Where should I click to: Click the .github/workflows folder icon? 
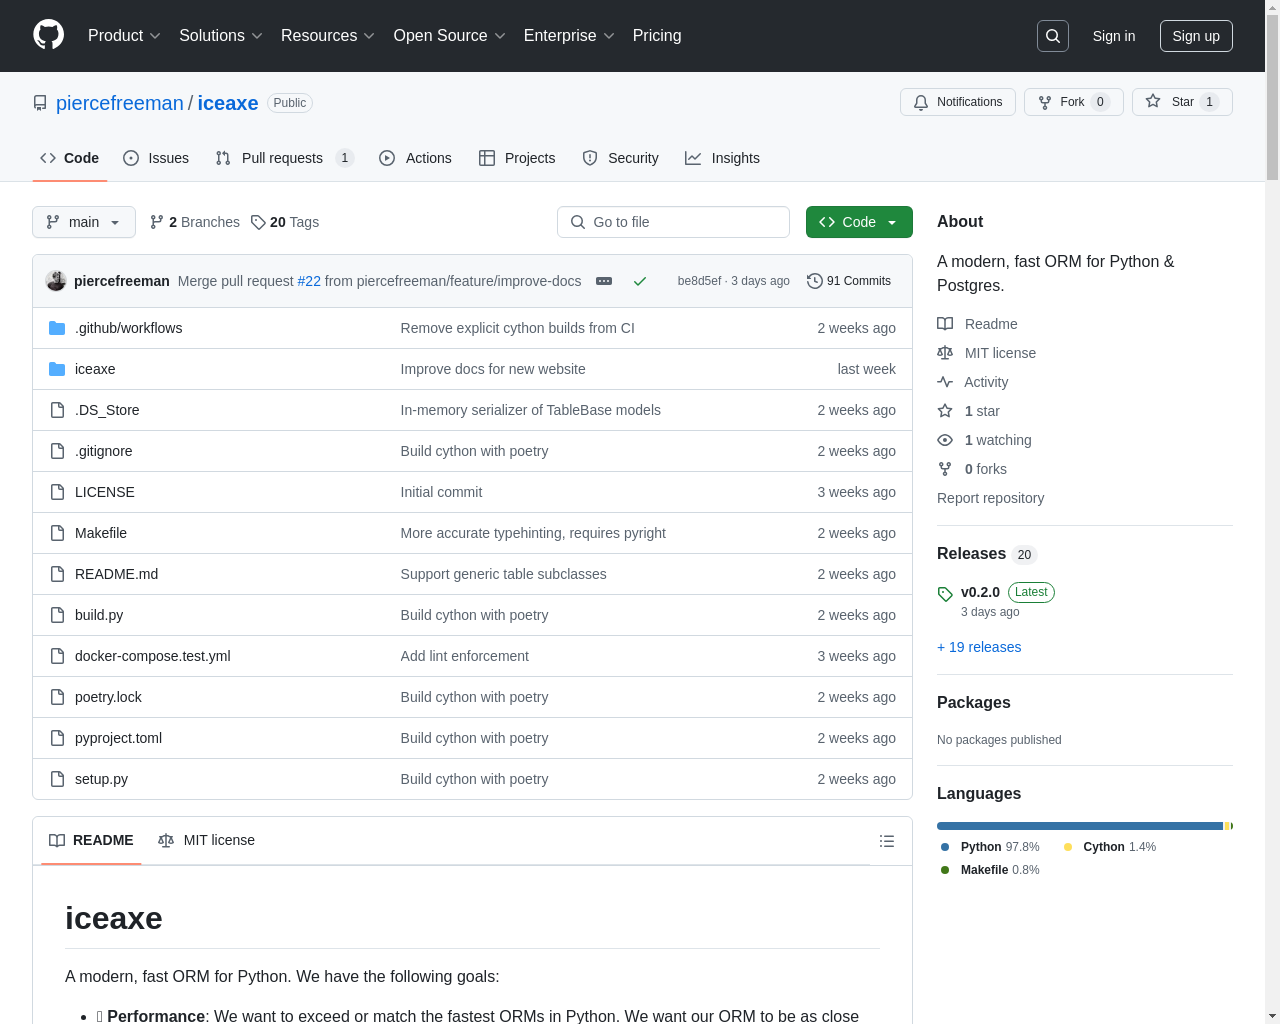pyautogui.click(x=57, y=328)
